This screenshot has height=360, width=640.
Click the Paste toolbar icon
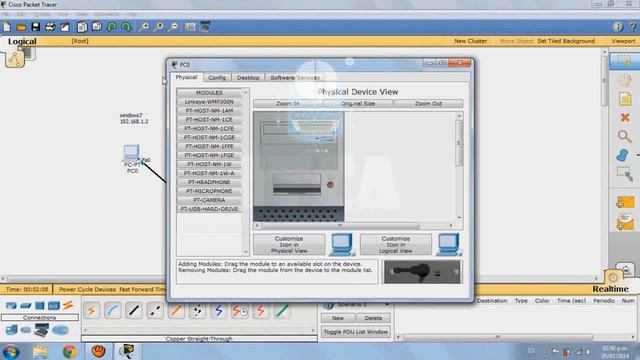tap(97, 27)
